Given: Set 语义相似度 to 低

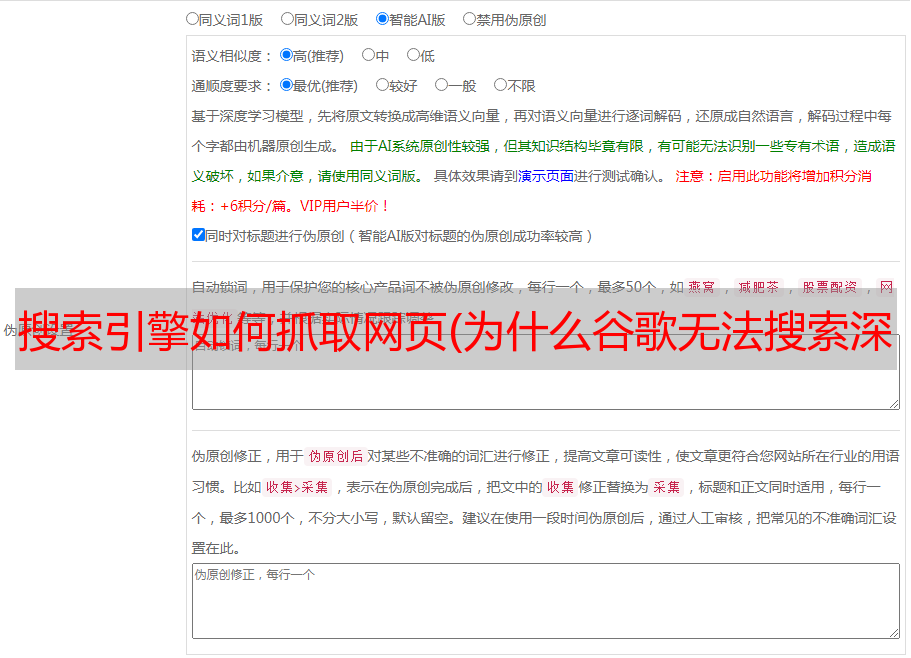Looking at the screenshot, I should click(413, 55).
